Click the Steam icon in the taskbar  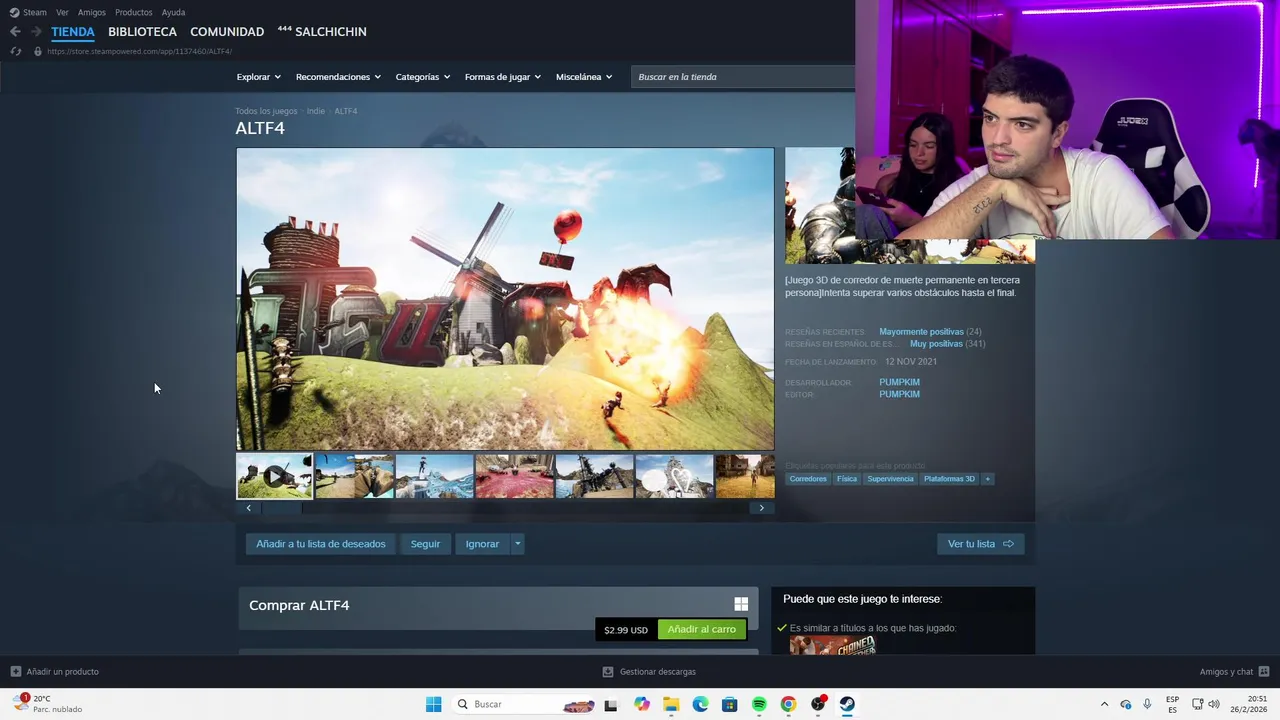(847, 704)
